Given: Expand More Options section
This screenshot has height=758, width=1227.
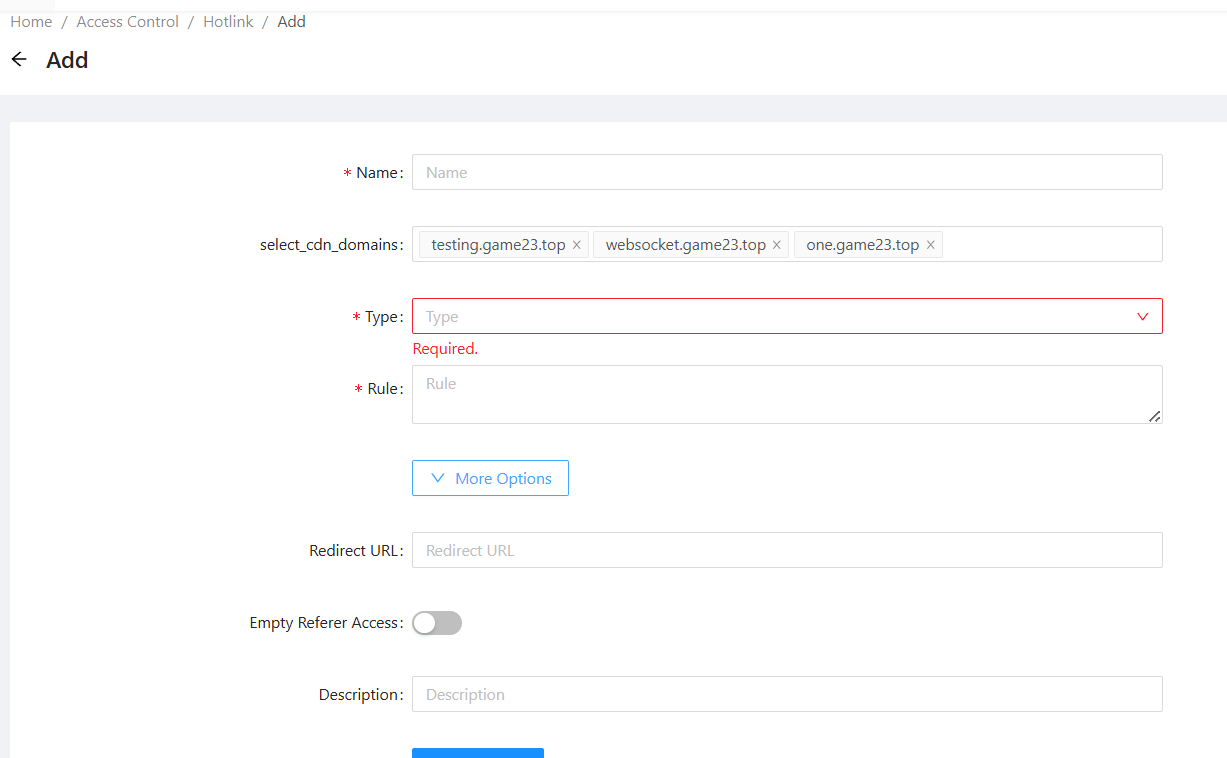Looking at the screenshot, I should click(x=490, y=478).
